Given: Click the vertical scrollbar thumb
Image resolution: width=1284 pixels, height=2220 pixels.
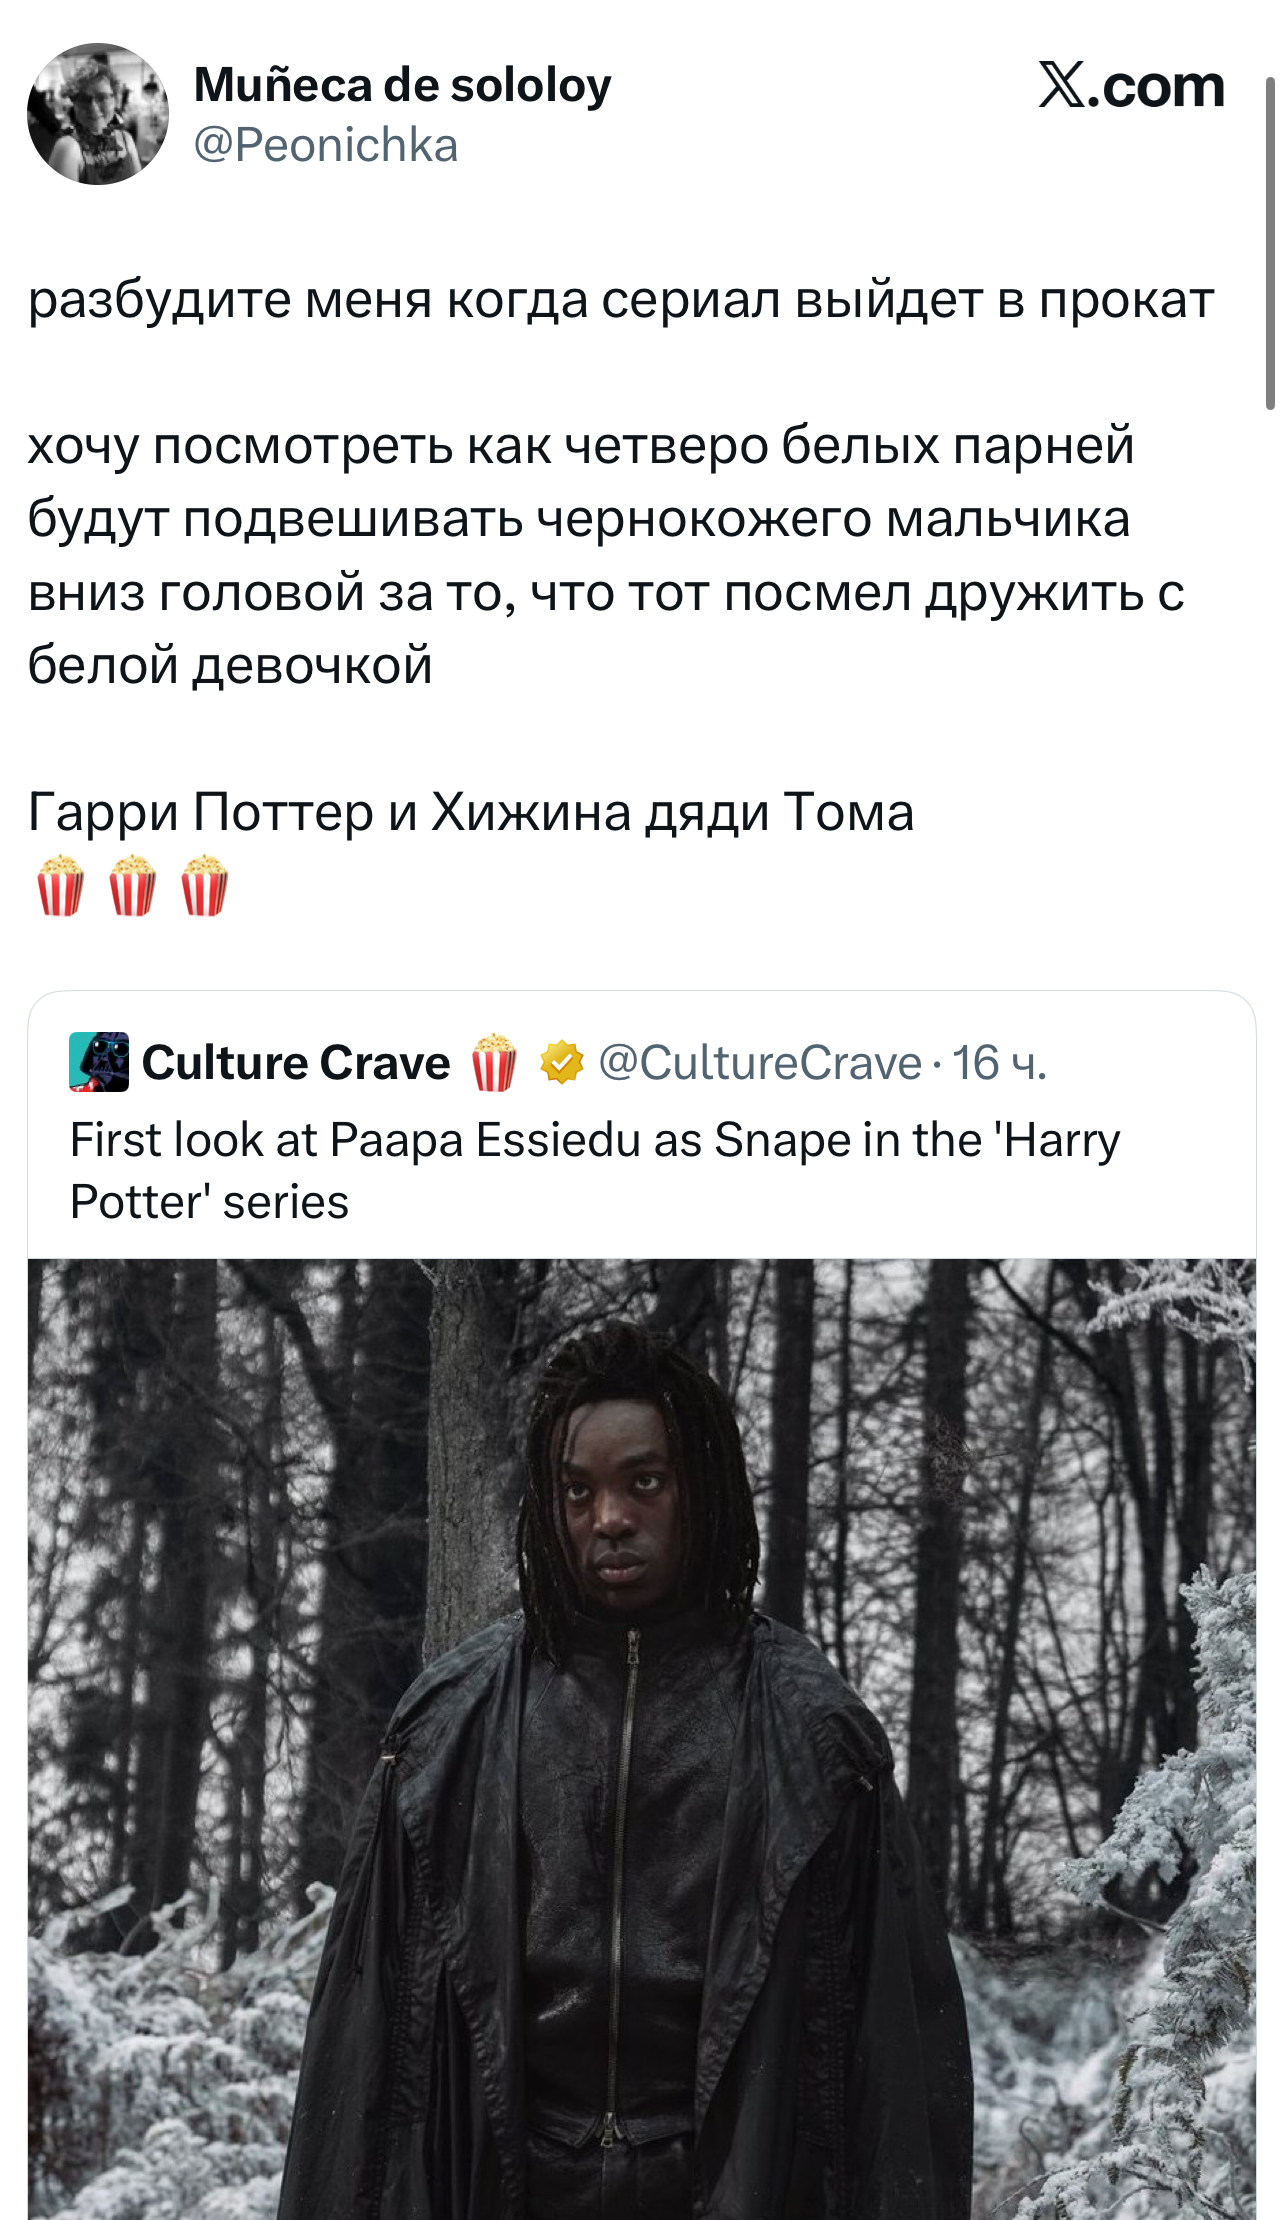Looking at the screenshot, I should pos(1270,243).
